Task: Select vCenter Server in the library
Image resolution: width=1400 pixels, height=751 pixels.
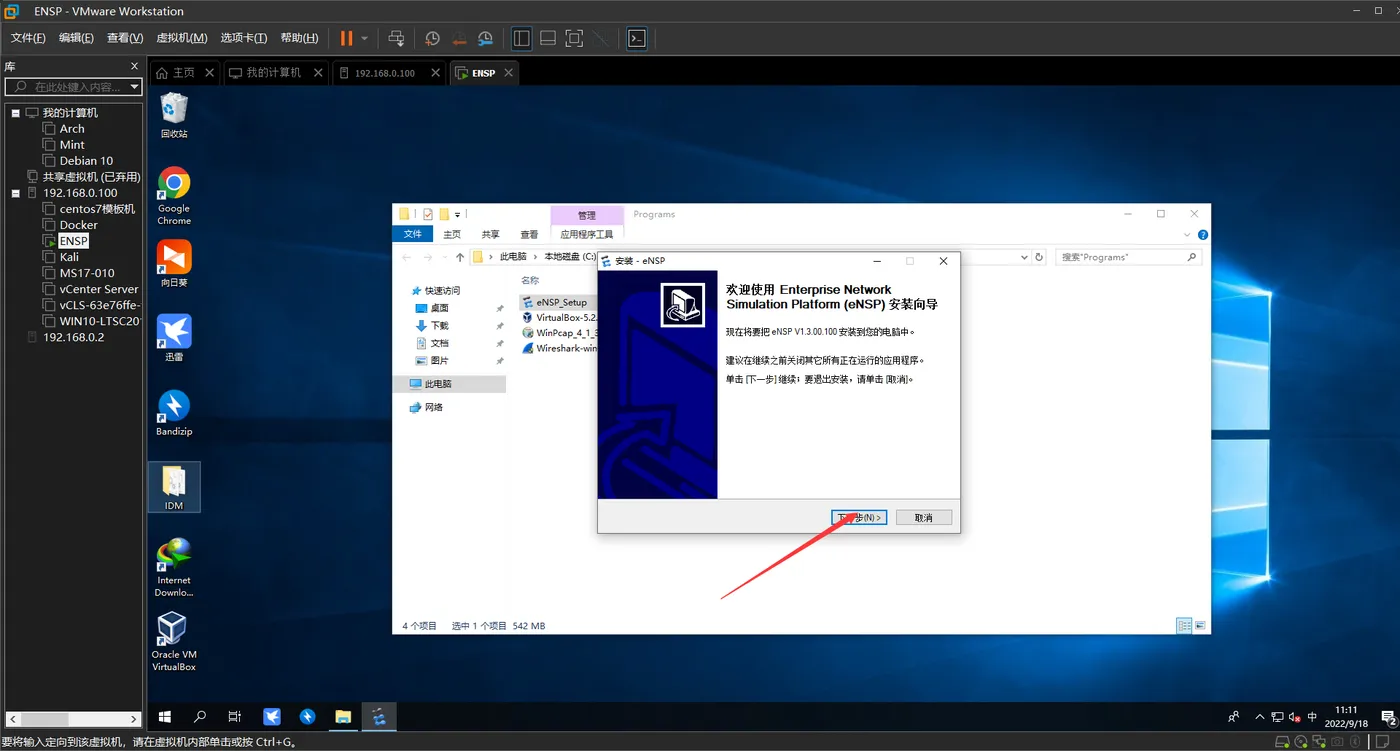Action: pos(99,289)
